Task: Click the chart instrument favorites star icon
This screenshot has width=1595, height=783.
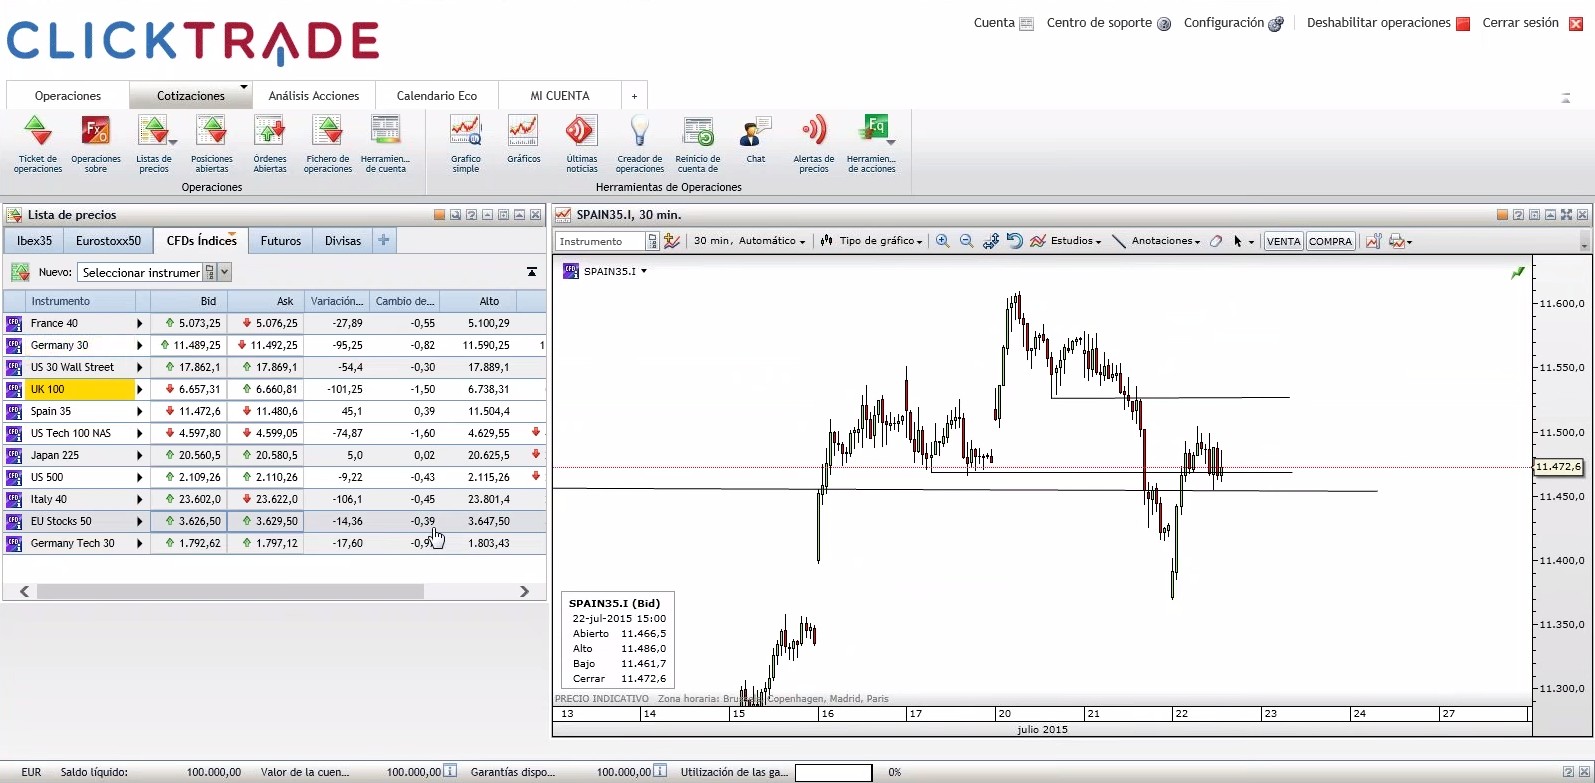Action: tap(672, 241)
